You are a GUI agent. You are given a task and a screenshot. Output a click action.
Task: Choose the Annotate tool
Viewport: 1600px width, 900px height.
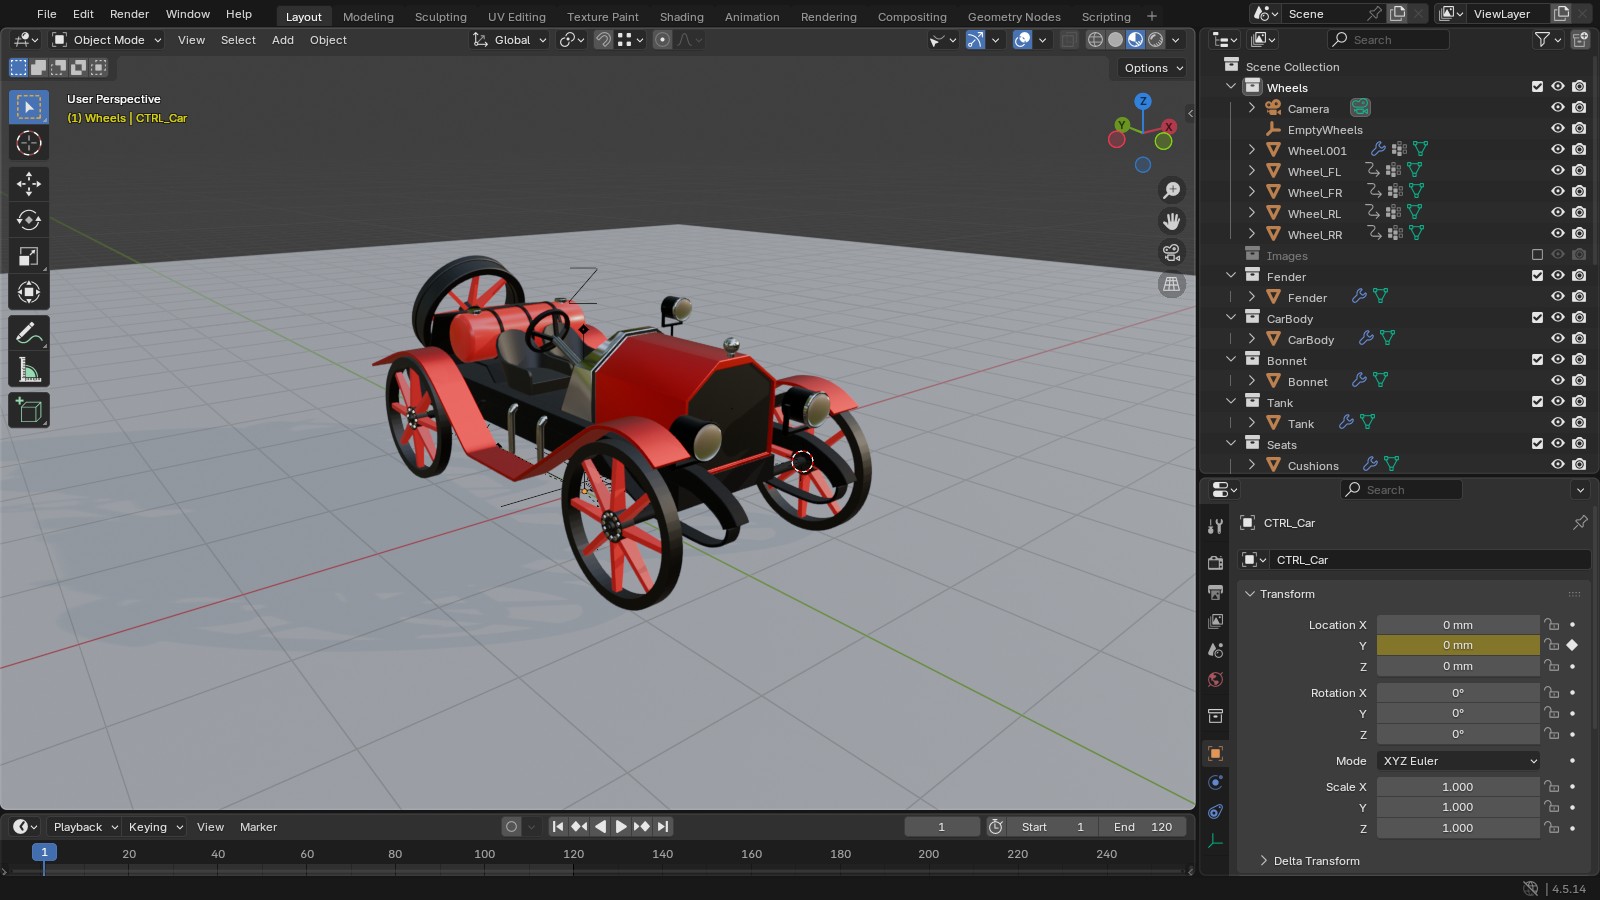[29, 333]
